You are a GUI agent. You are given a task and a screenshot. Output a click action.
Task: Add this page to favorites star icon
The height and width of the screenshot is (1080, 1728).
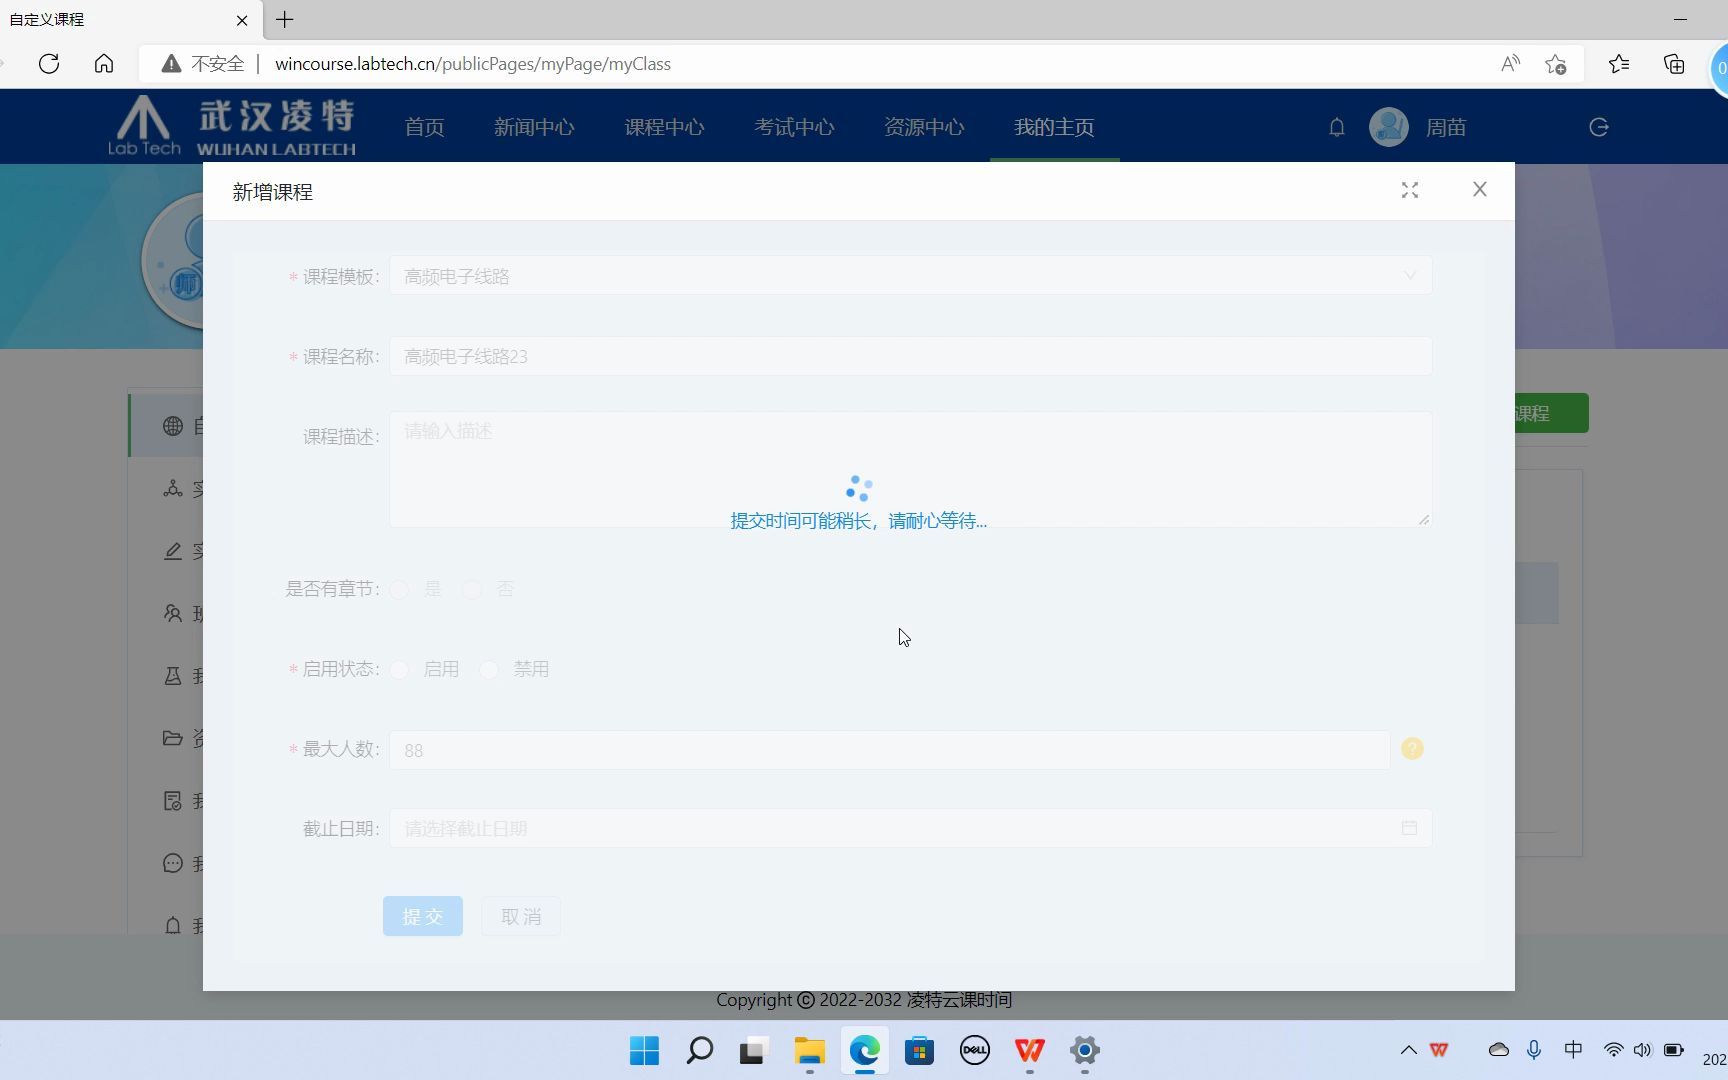click(x=1555, y=64)
